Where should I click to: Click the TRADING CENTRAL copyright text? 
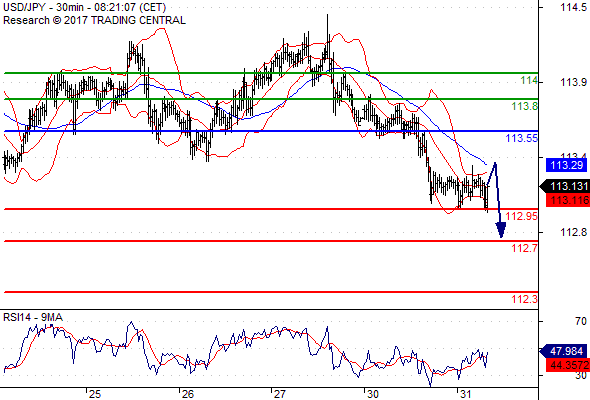(x=94, y=20)
